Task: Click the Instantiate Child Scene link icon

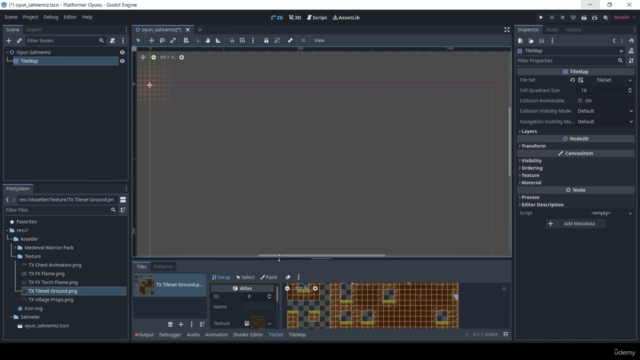Action: click(19, 40)
